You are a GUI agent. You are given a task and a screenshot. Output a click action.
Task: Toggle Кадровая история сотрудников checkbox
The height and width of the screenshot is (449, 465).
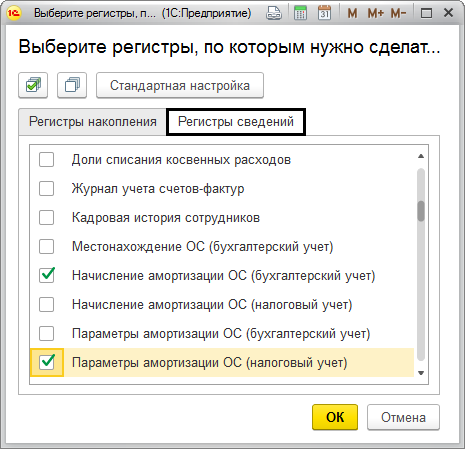46,218
